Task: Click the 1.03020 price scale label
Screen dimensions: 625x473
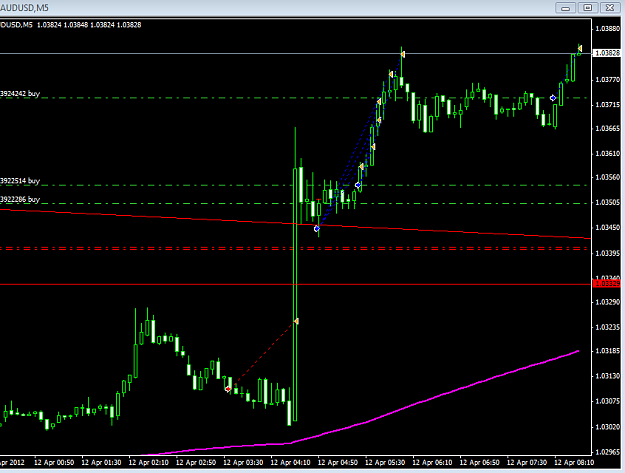Action: pos(607,427)
